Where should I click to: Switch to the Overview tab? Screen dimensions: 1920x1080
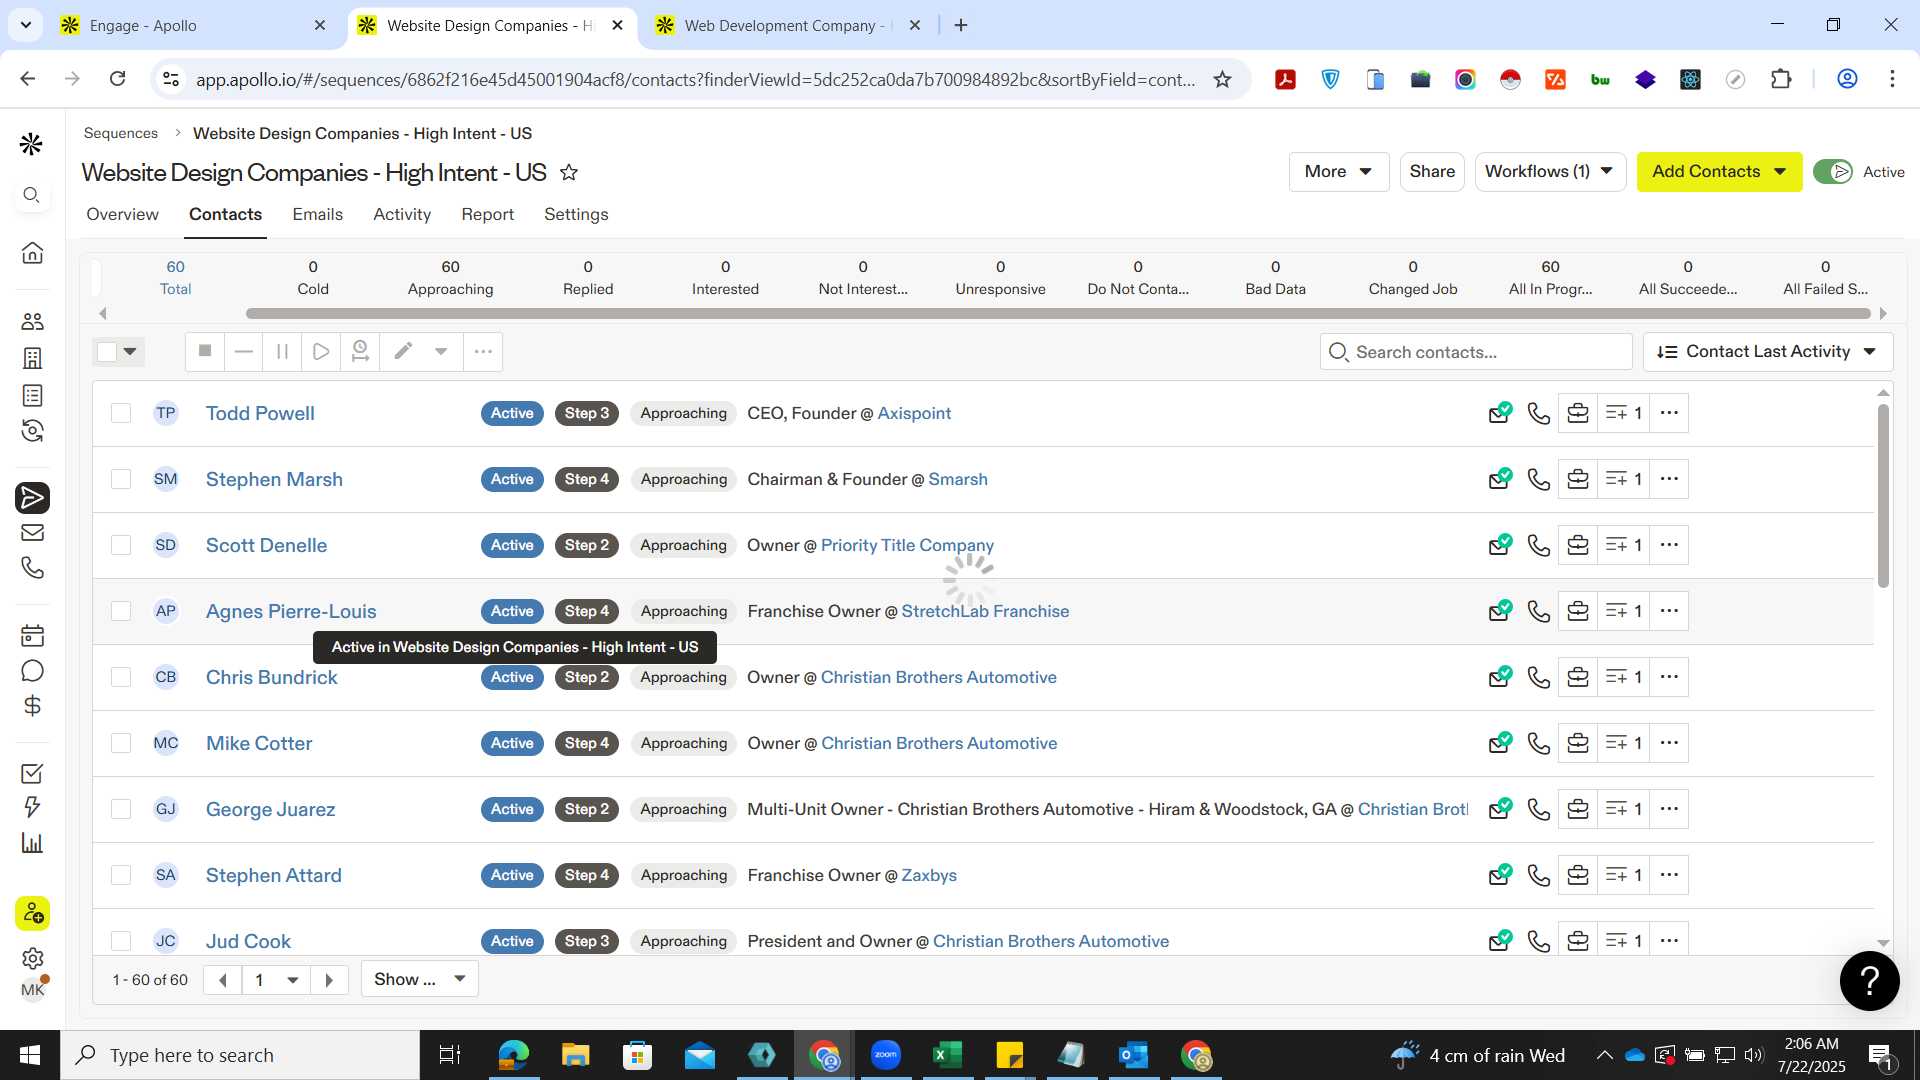coord(122,214)
